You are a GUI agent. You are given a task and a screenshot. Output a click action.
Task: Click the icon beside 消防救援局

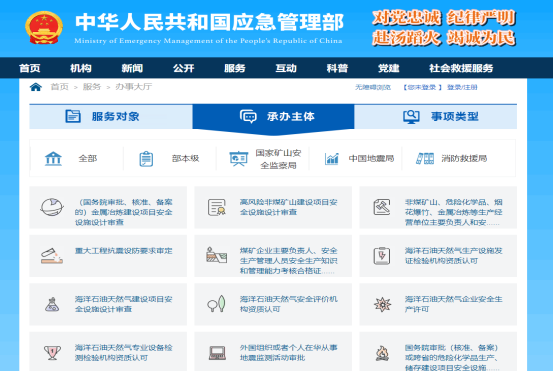point(425,159)
